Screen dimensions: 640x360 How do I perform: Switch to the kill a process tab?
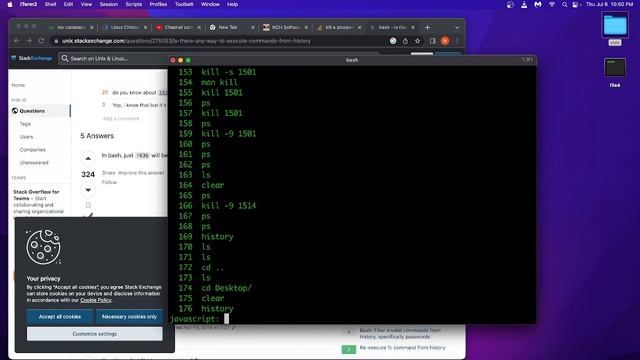tap(339, 27)
